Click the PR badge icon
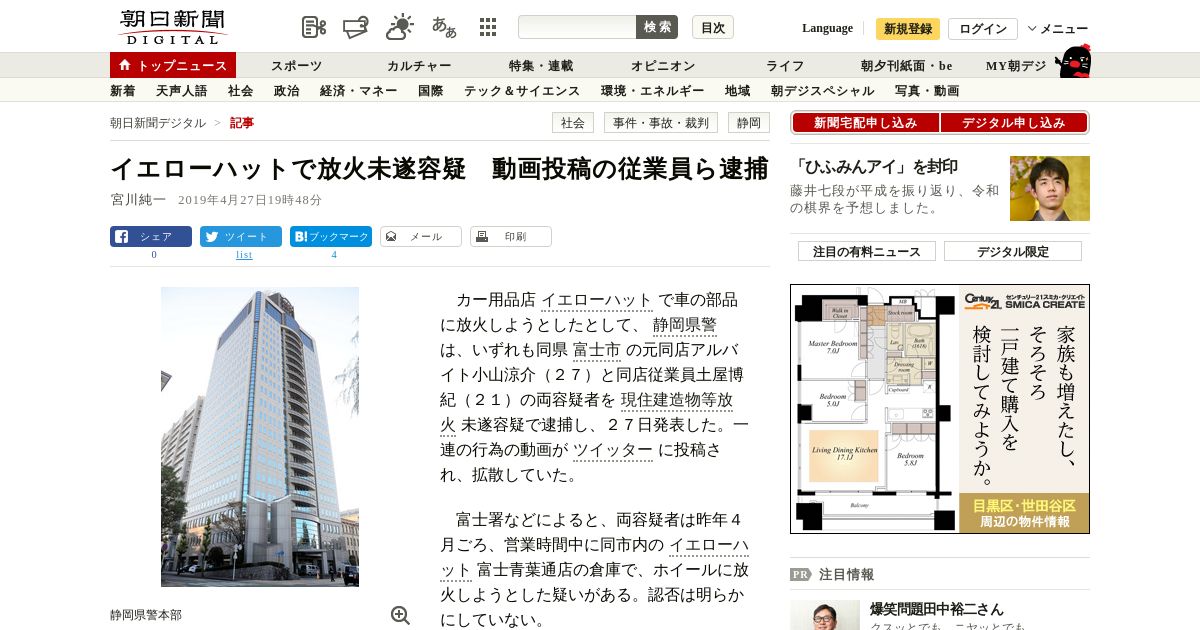The width and height of the screenshot is (1200, 630). click(x=800, y=574)
